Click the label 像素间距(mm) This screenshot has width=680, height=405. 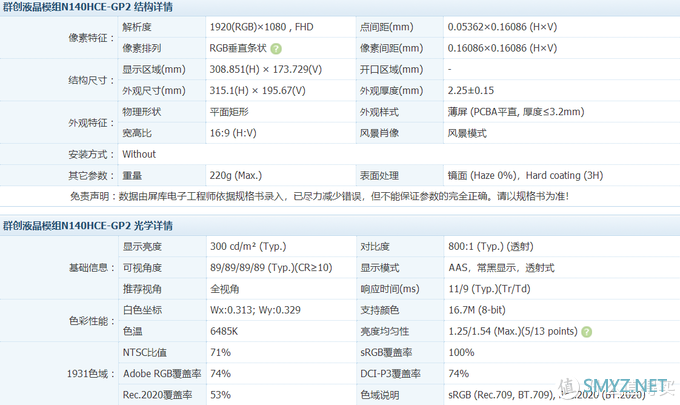pos(392,48)
